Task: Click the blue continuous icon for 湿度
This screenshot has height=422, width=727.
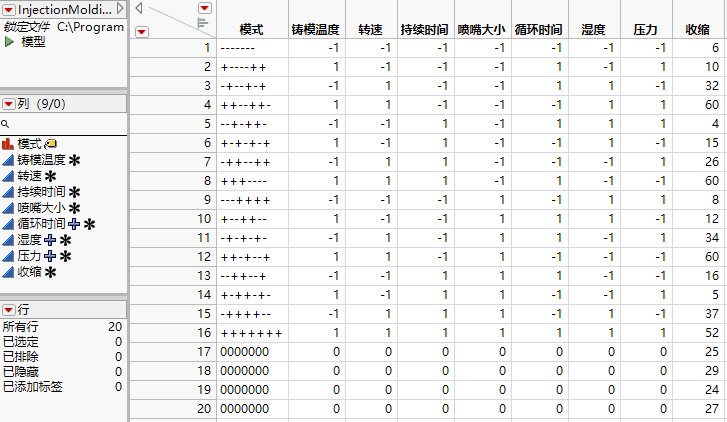Action: click(x=8, y=240)
